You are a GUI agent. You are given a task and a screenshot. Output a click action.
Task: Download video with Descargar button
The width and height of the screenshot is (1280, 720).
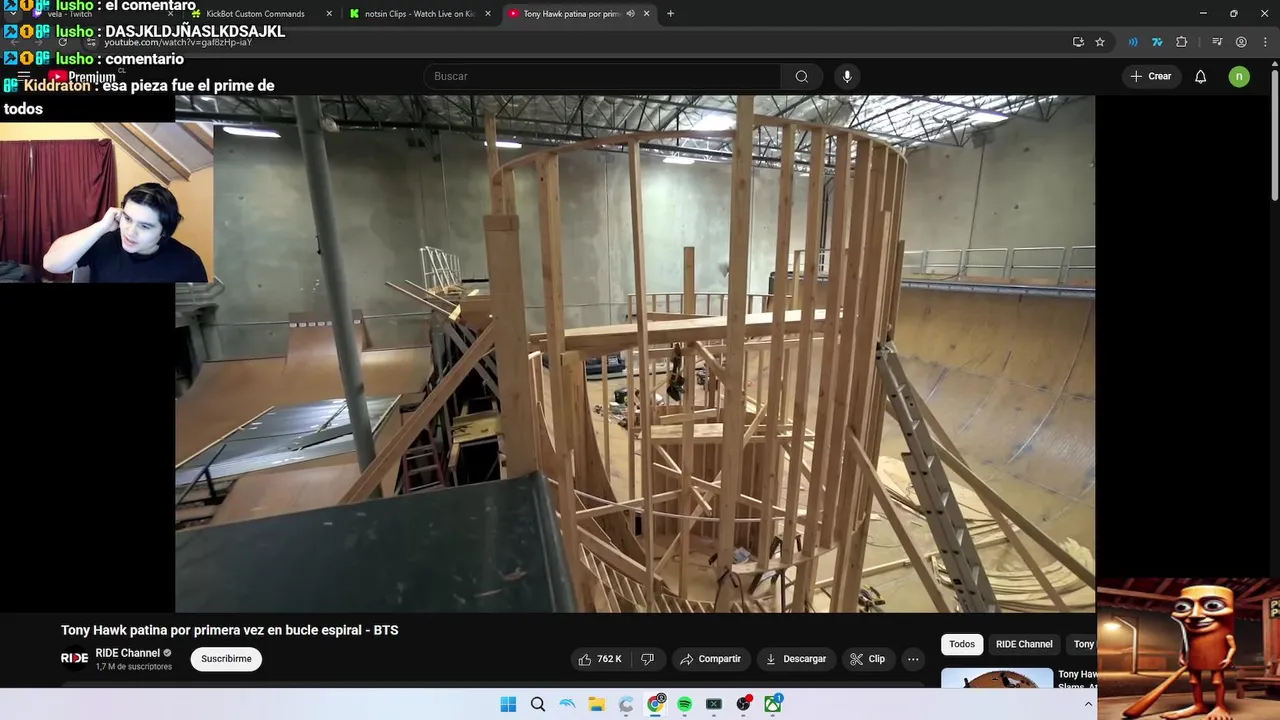click(x=795, y=659)
